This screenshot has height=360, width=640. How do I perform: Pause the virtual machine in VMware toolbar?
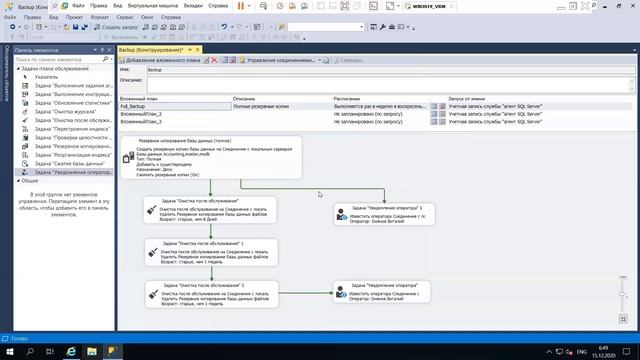click(241, 6)
